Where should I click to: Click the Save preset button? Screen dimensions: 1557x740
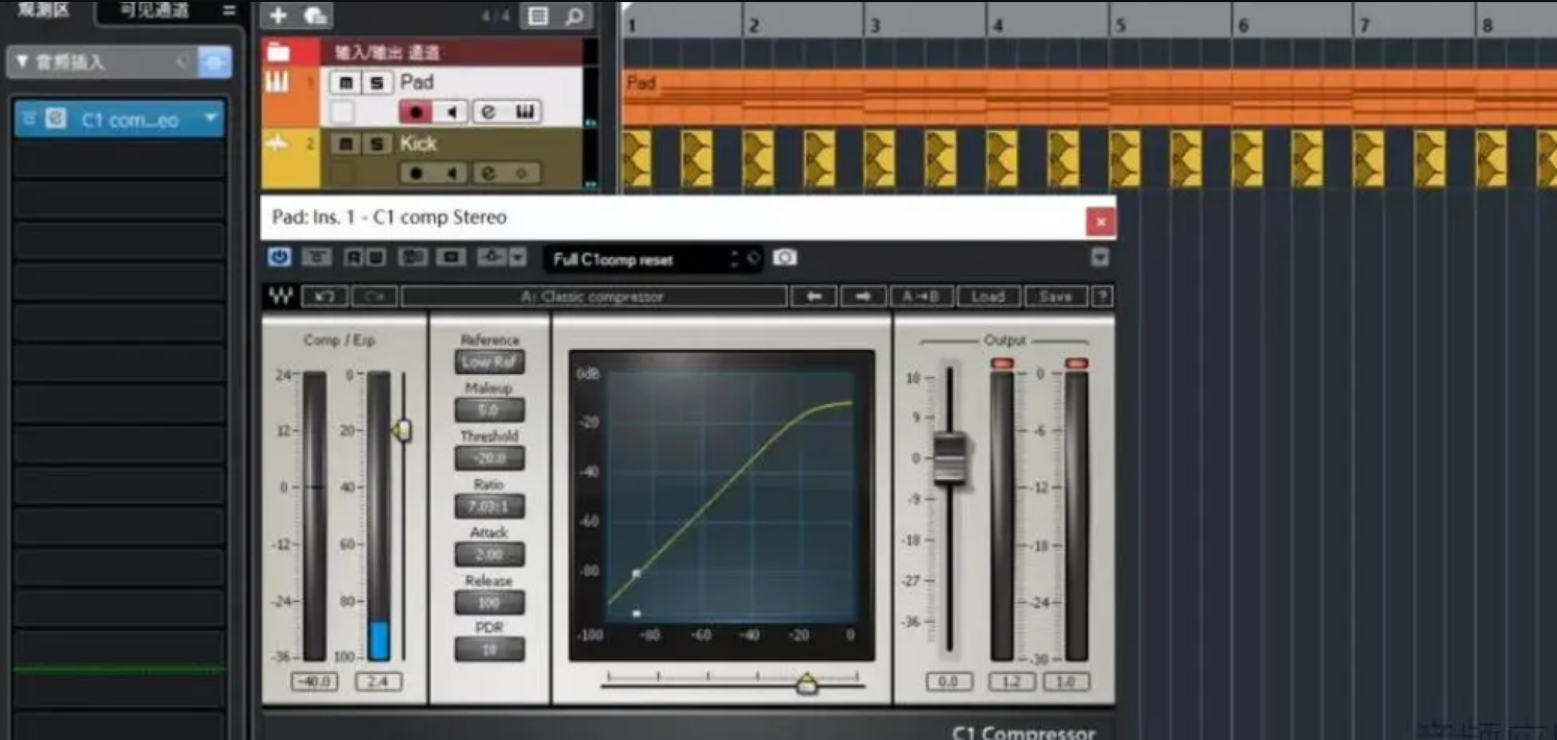(x=1056, y=296)
